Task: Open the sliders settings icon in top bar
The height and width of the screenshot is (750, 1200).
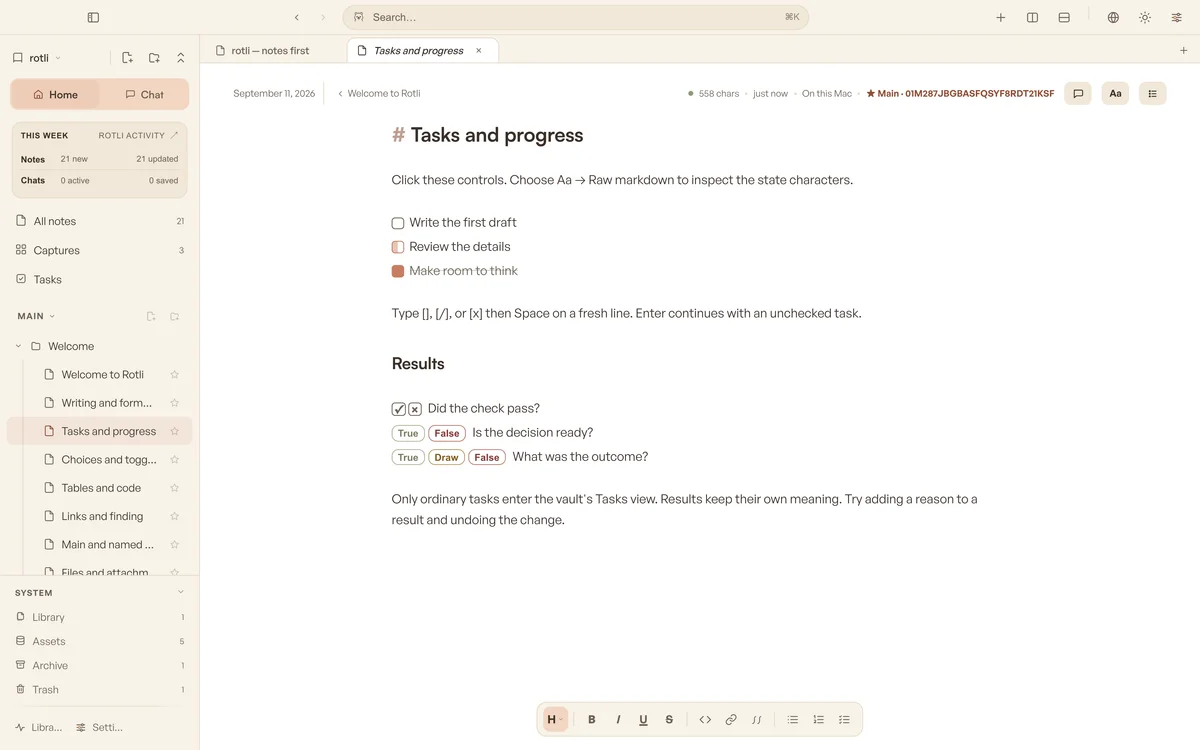Action: click(x=1177, y=17)
